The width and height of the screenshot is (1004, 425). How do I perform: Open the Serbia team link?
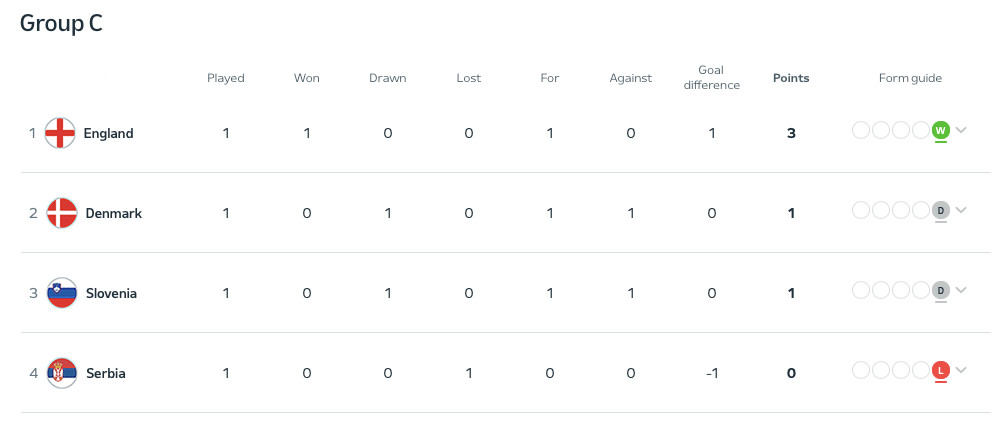coord(105,373)
